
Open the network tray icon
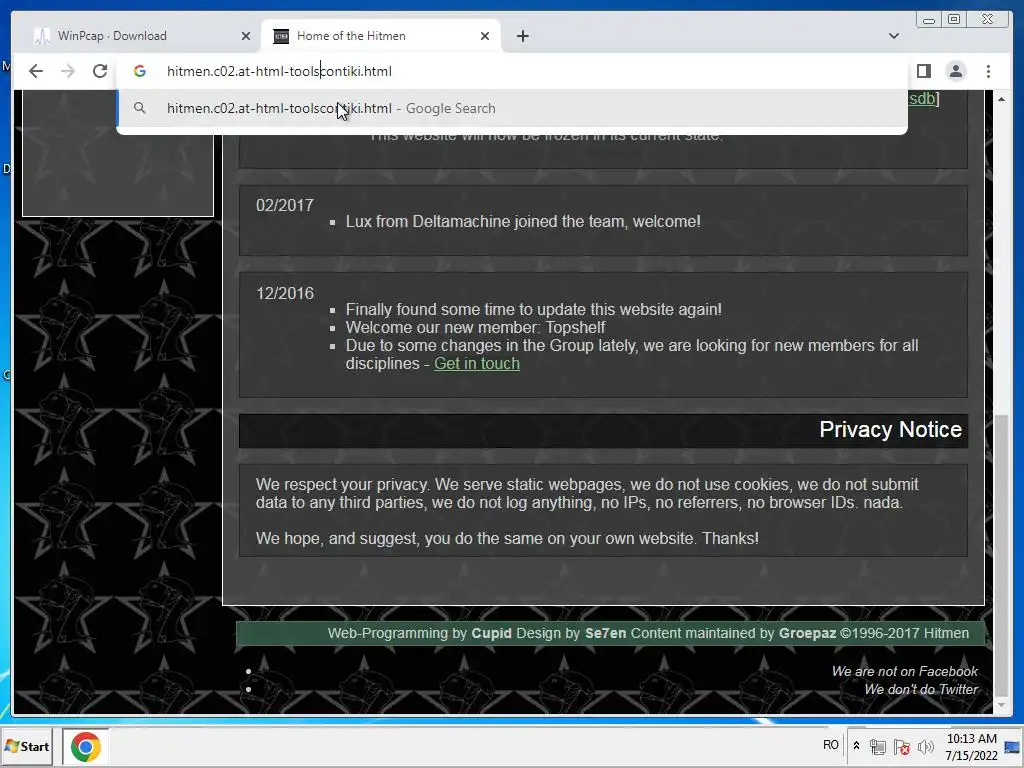coord(878,746)
